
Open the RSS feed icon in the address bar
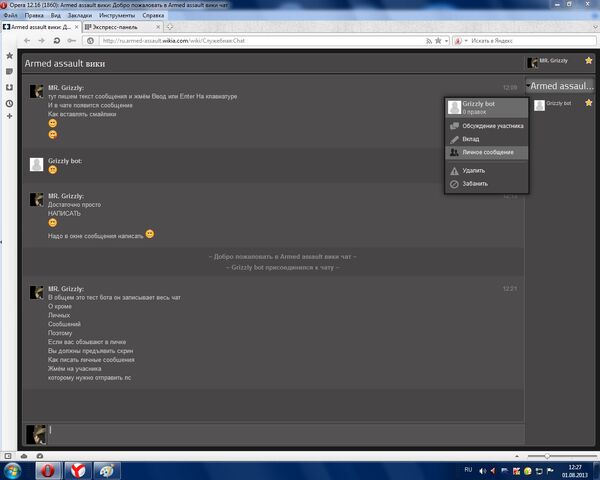(429, 41)
